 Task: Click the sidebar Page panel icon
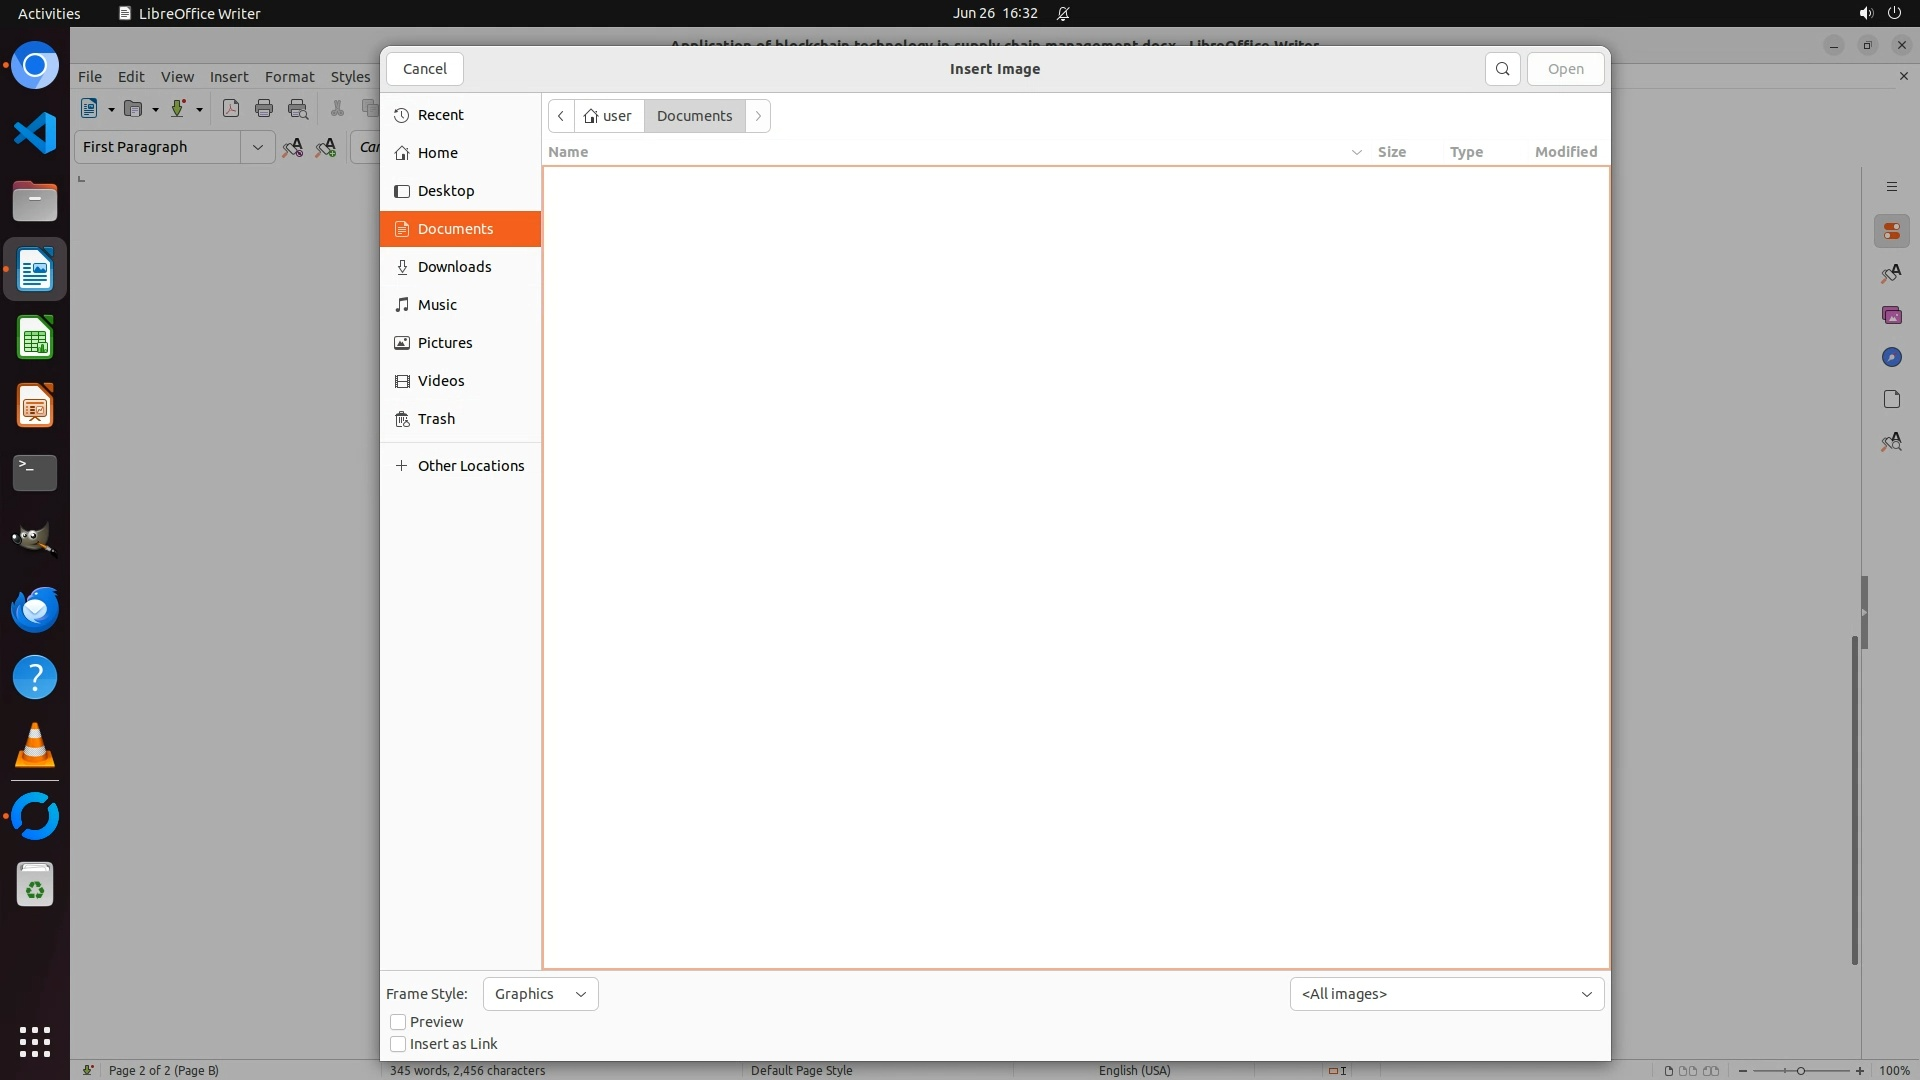pos(1891,399)
